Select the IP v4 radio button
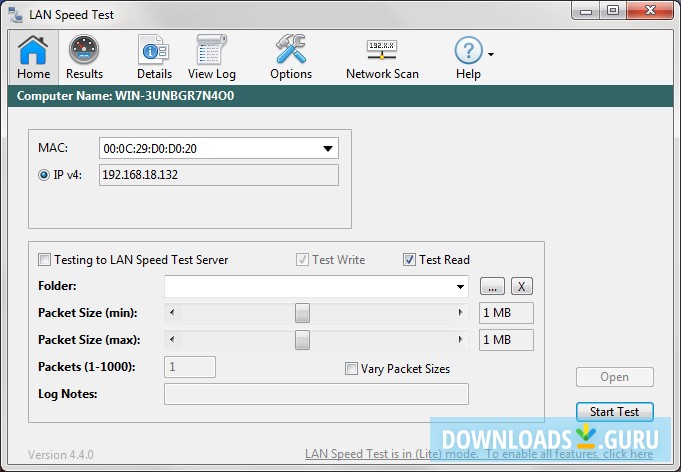Viewport: 681px width, 472px height. click(44, 175)
